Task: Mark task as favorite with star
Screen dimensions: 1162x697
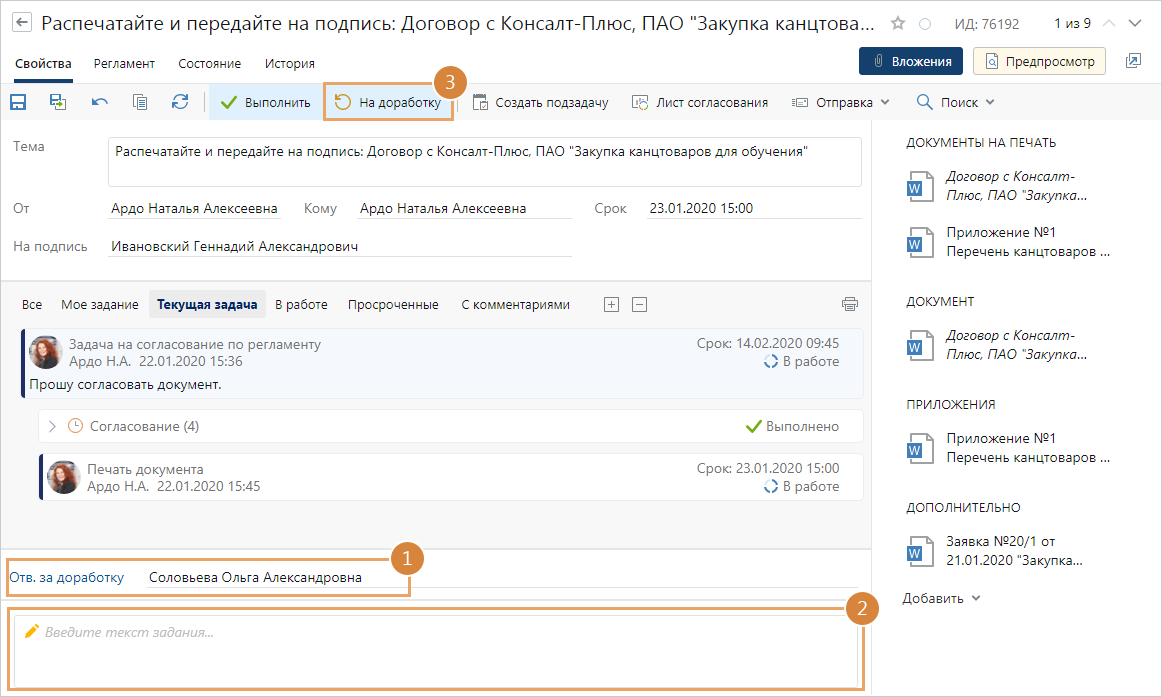Action: click(x=898, y=23)
